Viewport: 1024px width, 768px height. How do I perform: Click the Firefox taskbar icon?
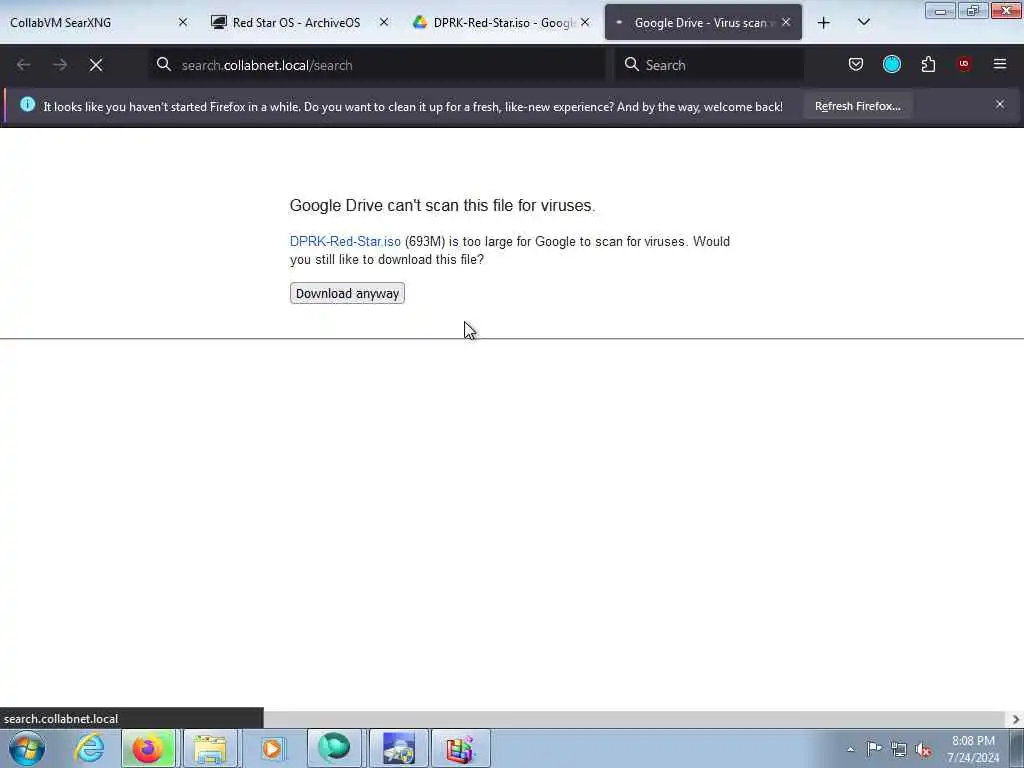pos(148,748)
